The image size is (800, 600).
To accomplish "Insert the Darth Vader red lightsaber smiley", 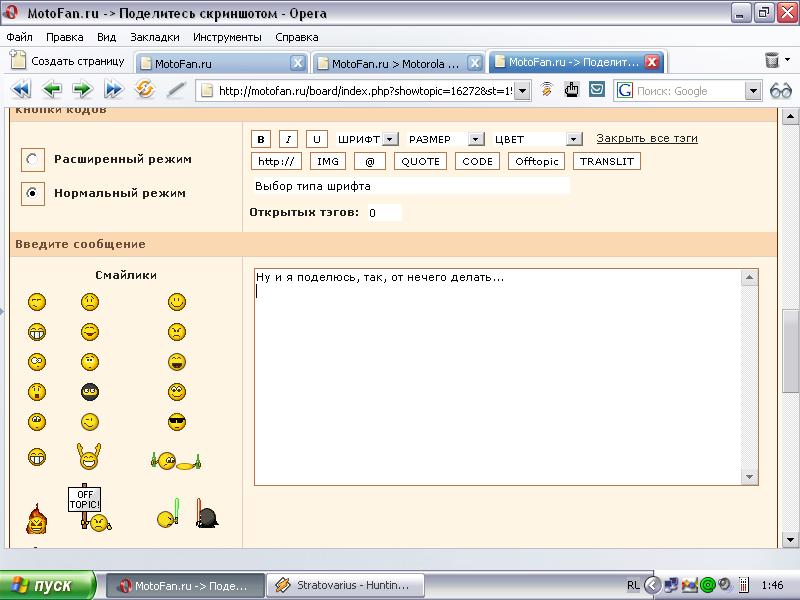I will [207, 513].
